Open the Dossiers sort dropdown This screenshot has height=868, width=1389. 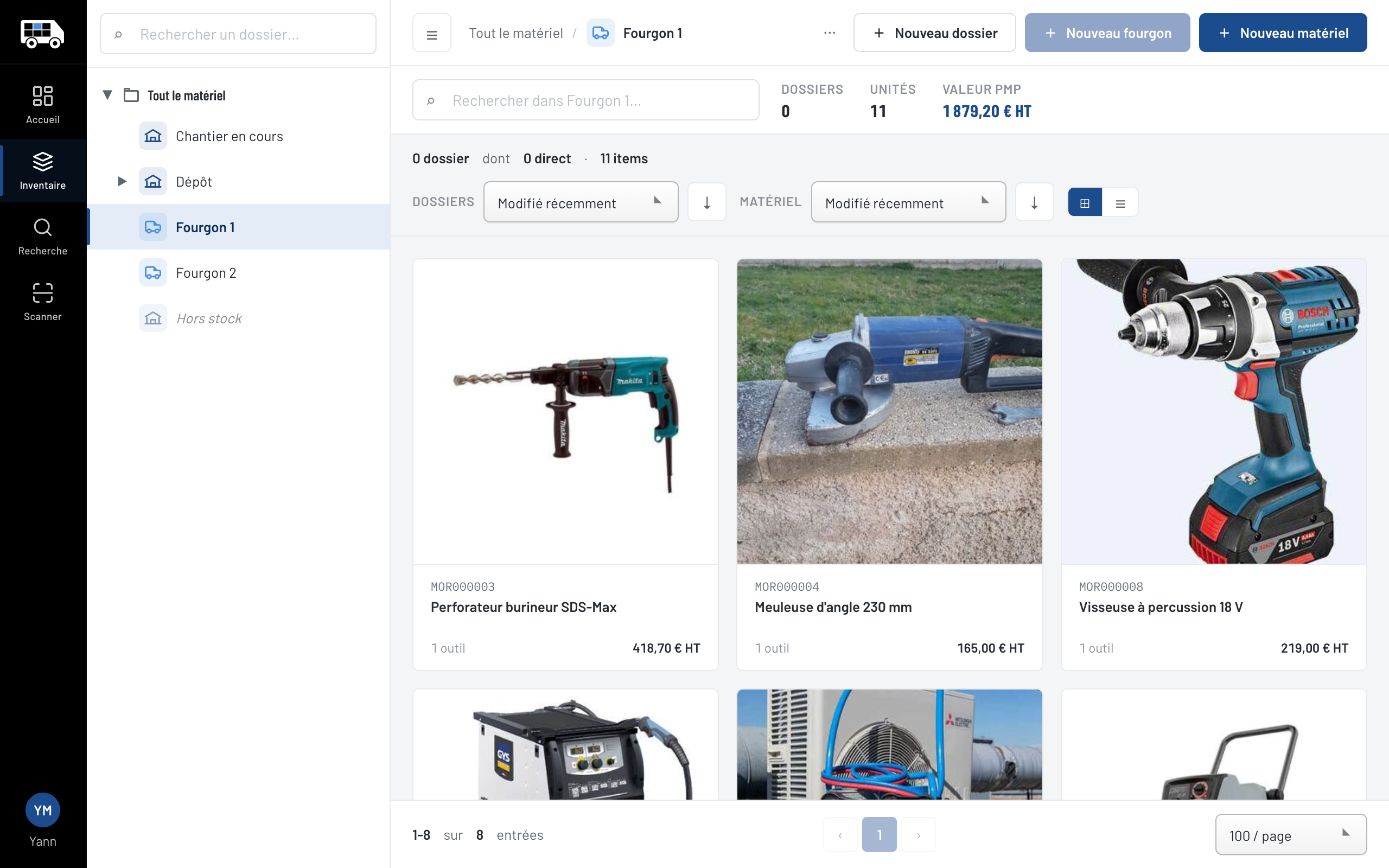pyautogui.click(x=581, y=202)
